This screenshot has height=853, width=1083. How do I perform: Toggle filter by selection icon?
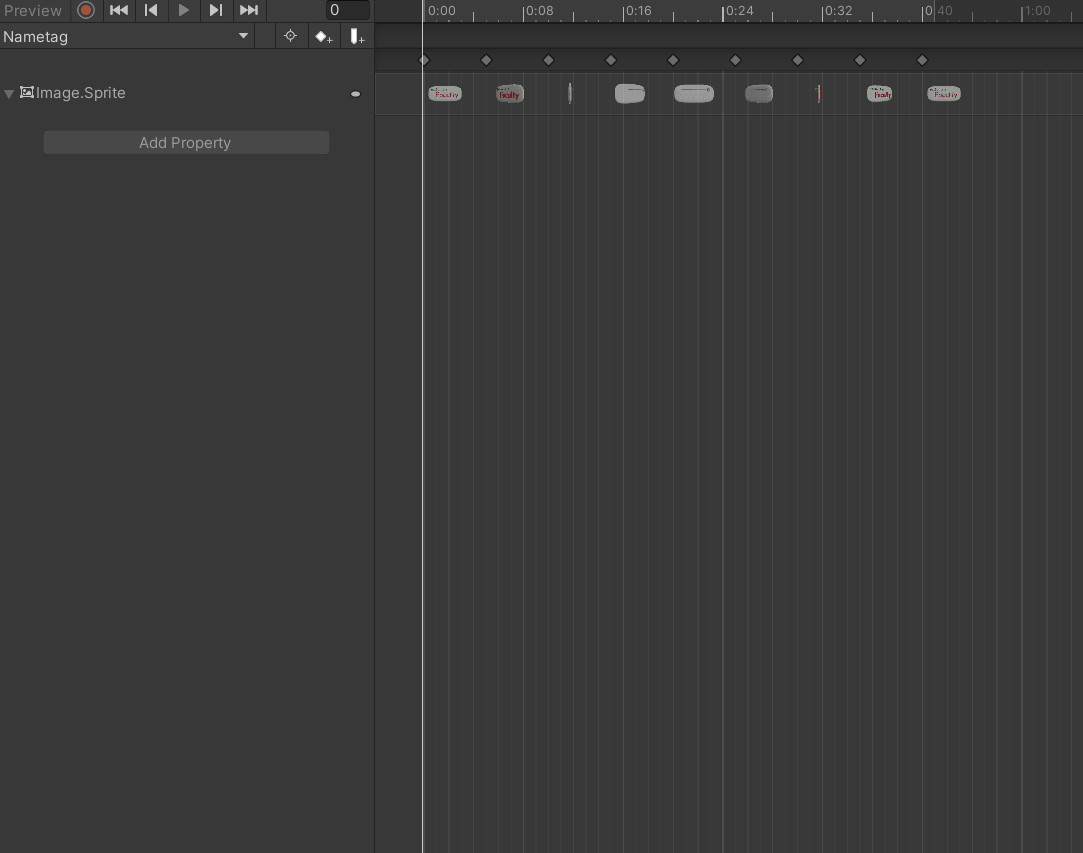tap(290, 36)
